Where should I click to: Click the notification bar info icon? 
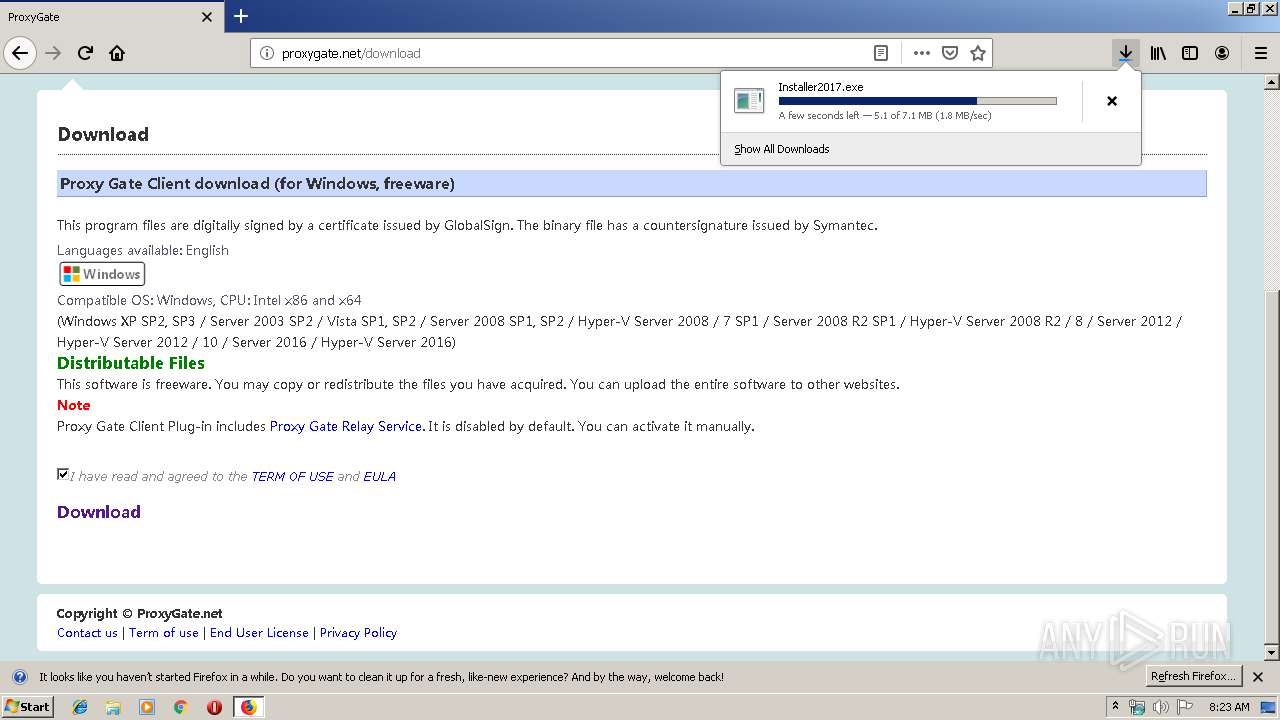pos(19,677)
